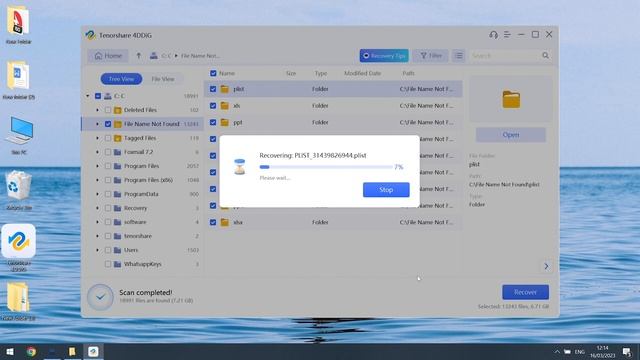
Task: Go up one folder level arrow
Action: [138, 56]
